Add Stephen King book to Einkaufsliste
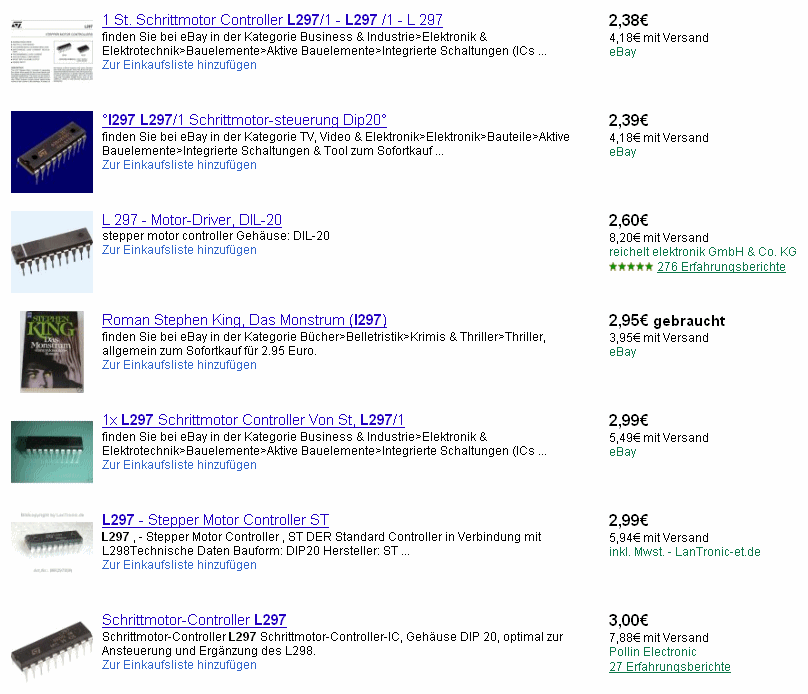808x694 pixels. coord(179,365)
